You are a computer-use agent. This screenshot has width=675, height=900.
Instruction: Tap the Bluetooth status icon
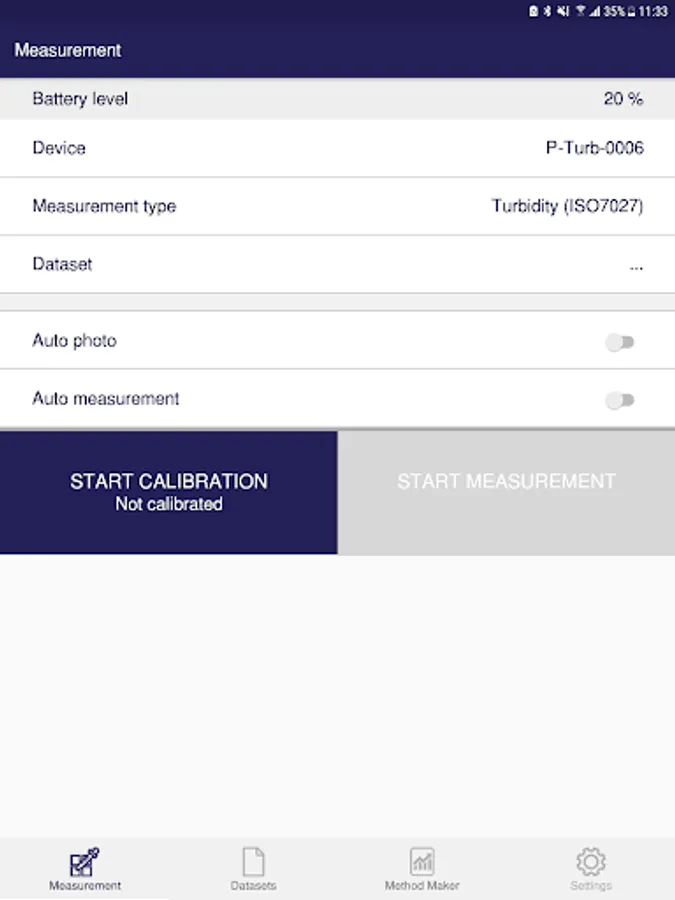548,11
